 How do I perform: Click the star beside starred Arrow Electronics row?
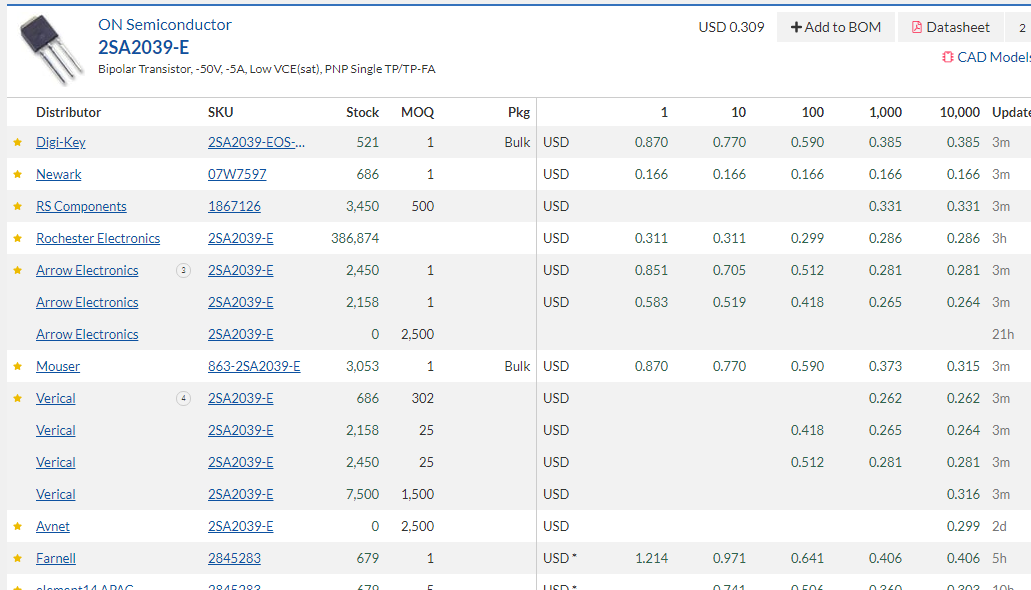[x=18, y=270]
